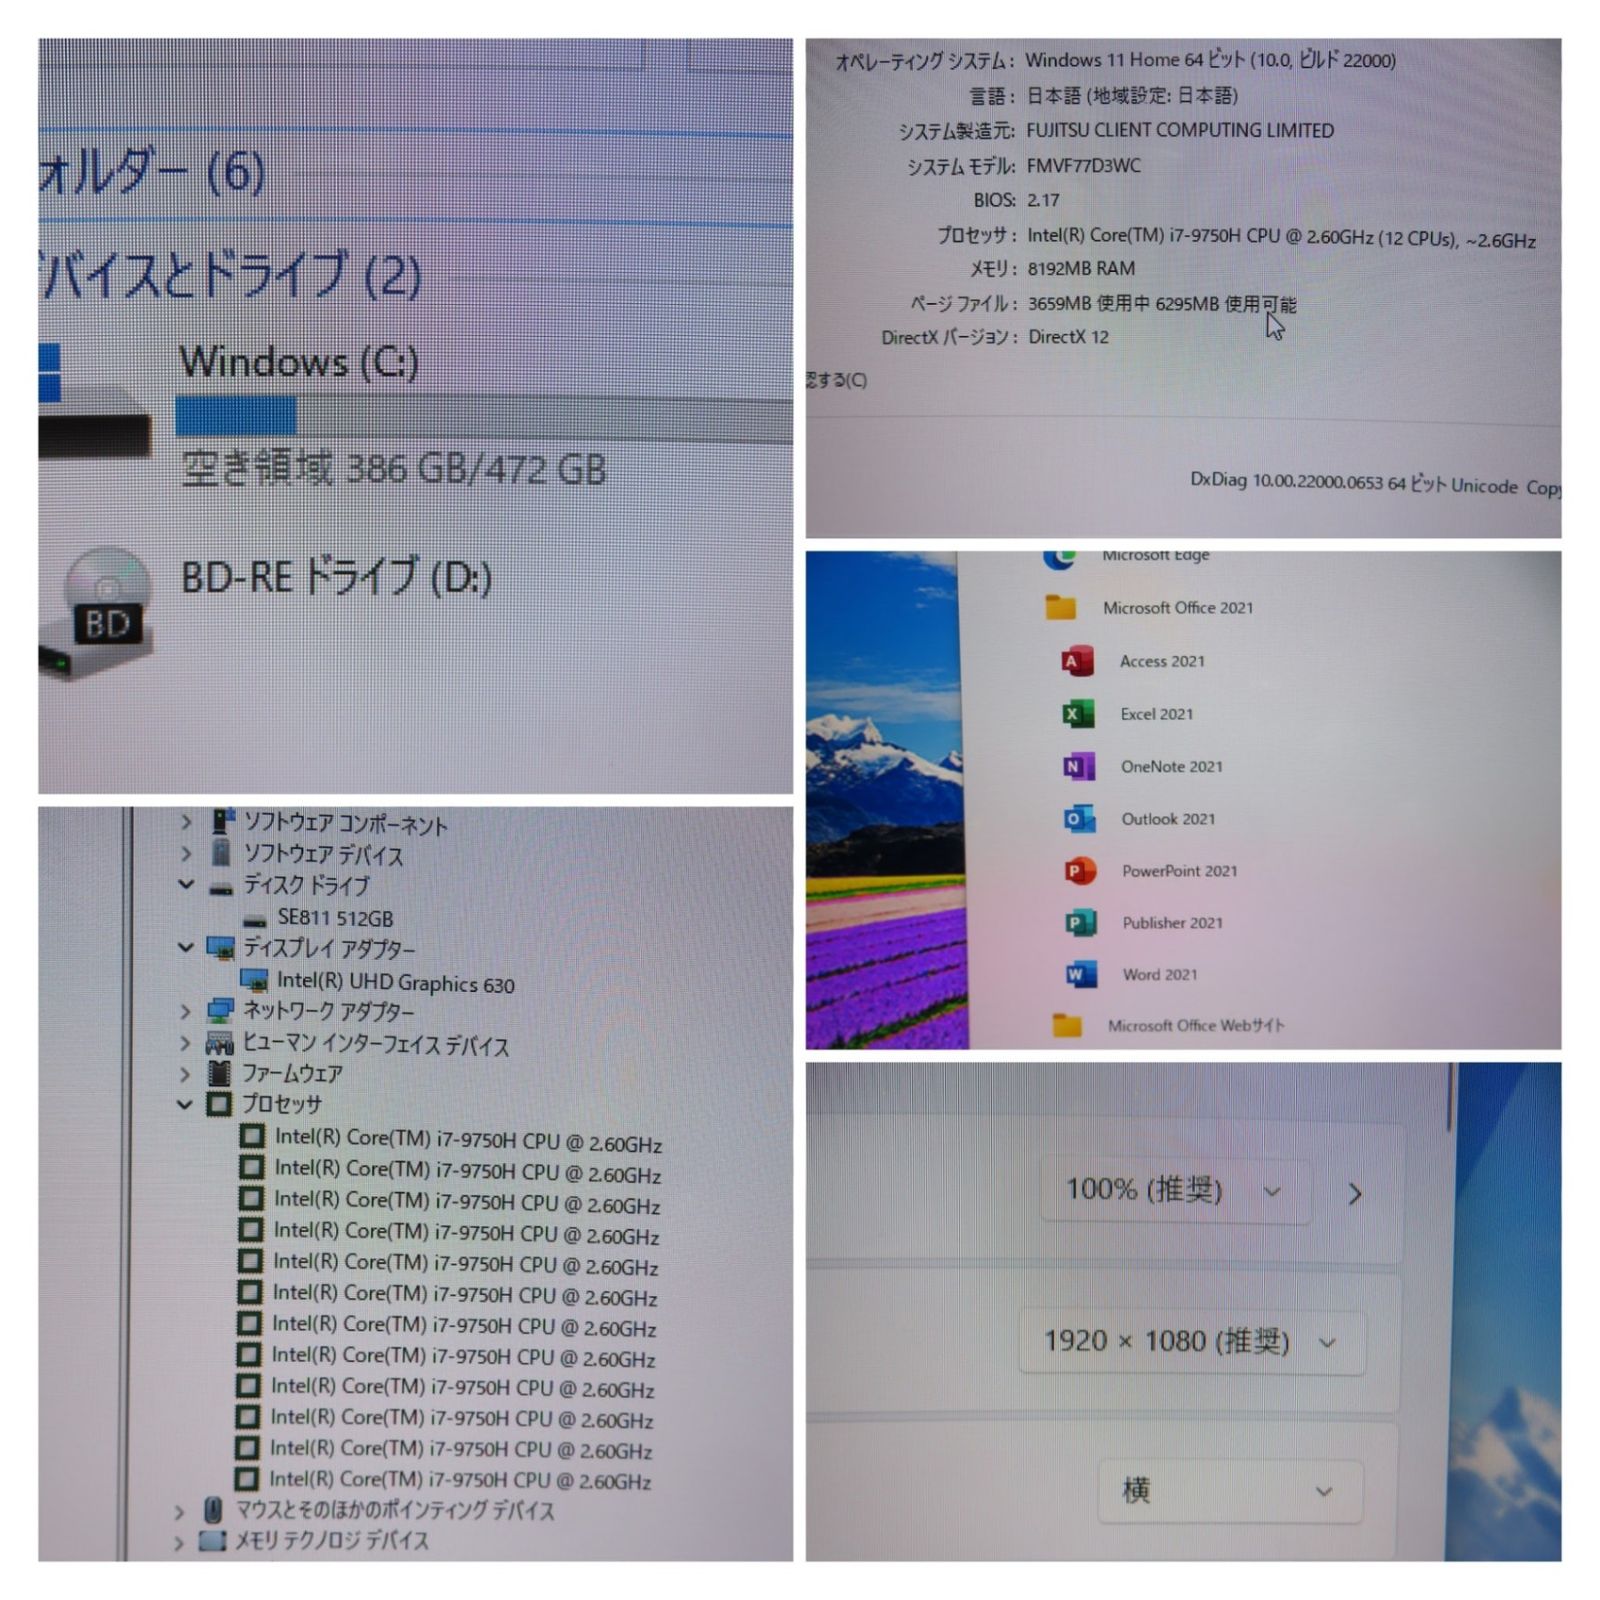This screenshot has width=1600, height=1600.
Task: Click the Word 2021 label
Action: 1160,974
